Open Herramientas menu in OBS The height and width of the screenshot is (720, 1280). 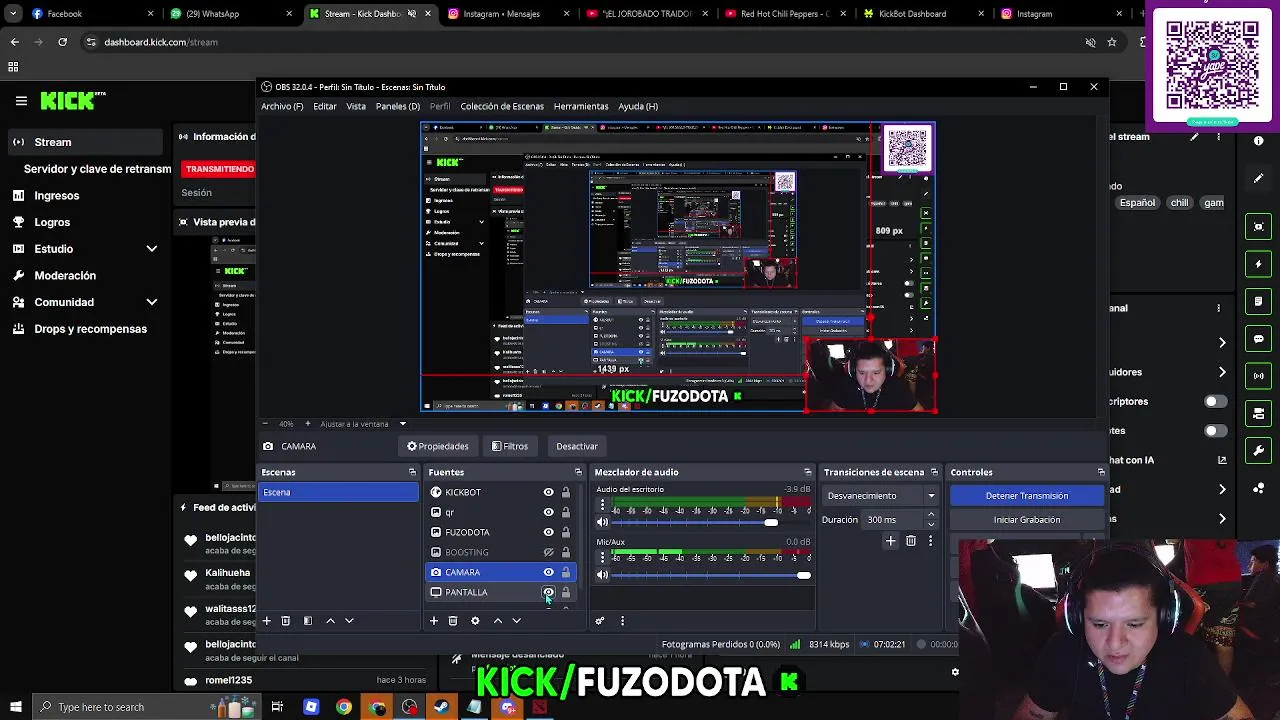[x=581, y=106]
